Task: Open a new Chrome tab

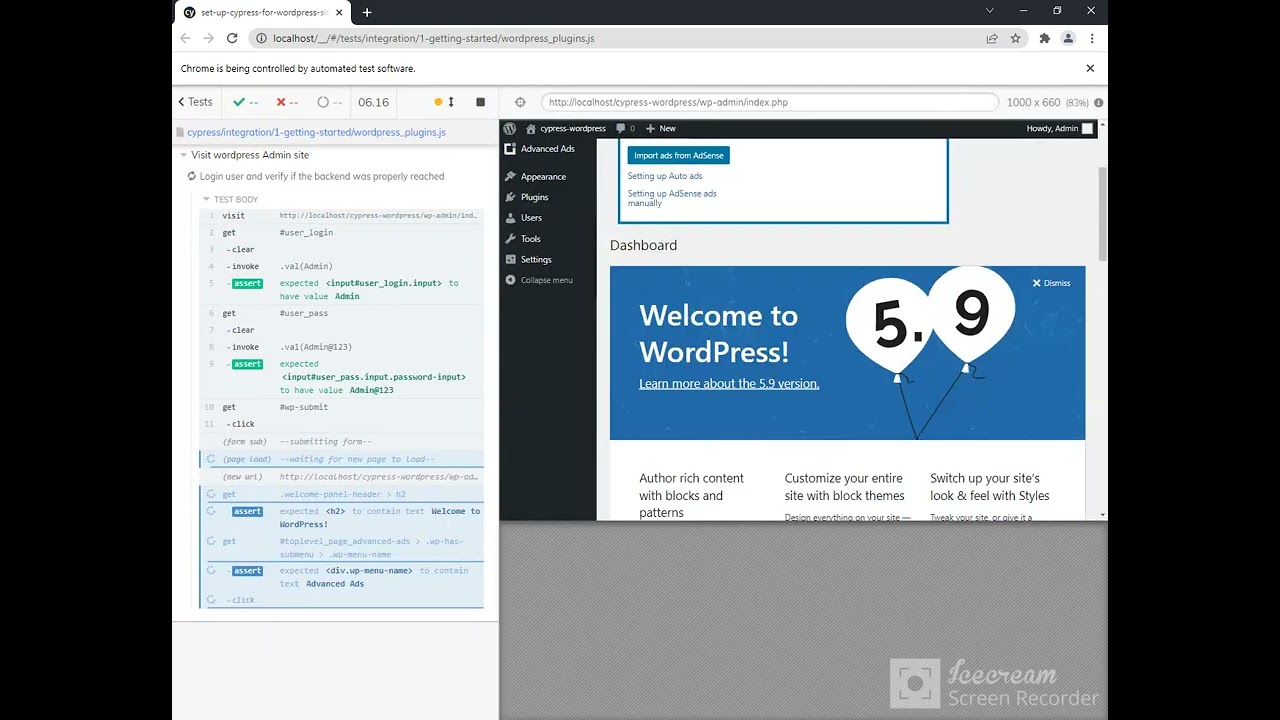Action: (367, 12)
